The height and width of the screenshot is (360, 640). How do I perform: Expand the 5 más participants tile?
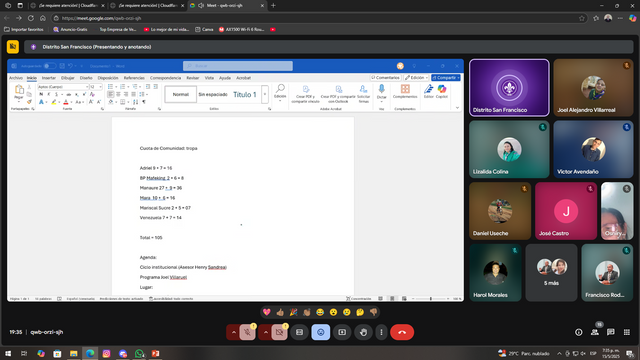(x=551, y=273)
